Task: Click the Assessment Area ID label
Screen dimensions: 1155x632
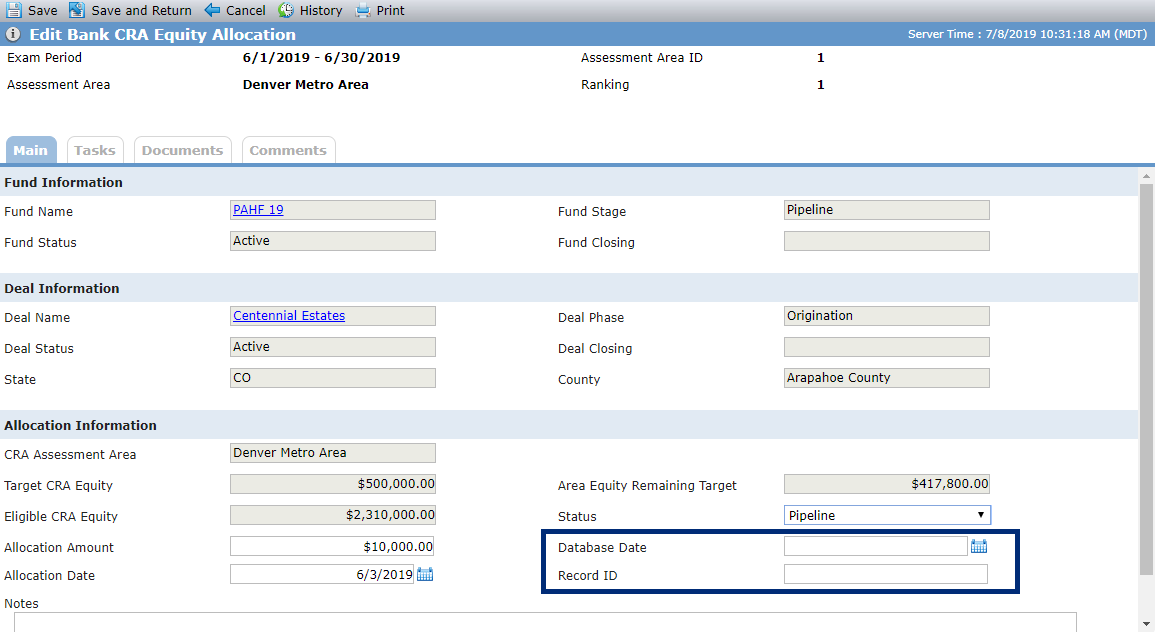Action: pos(642,57)
